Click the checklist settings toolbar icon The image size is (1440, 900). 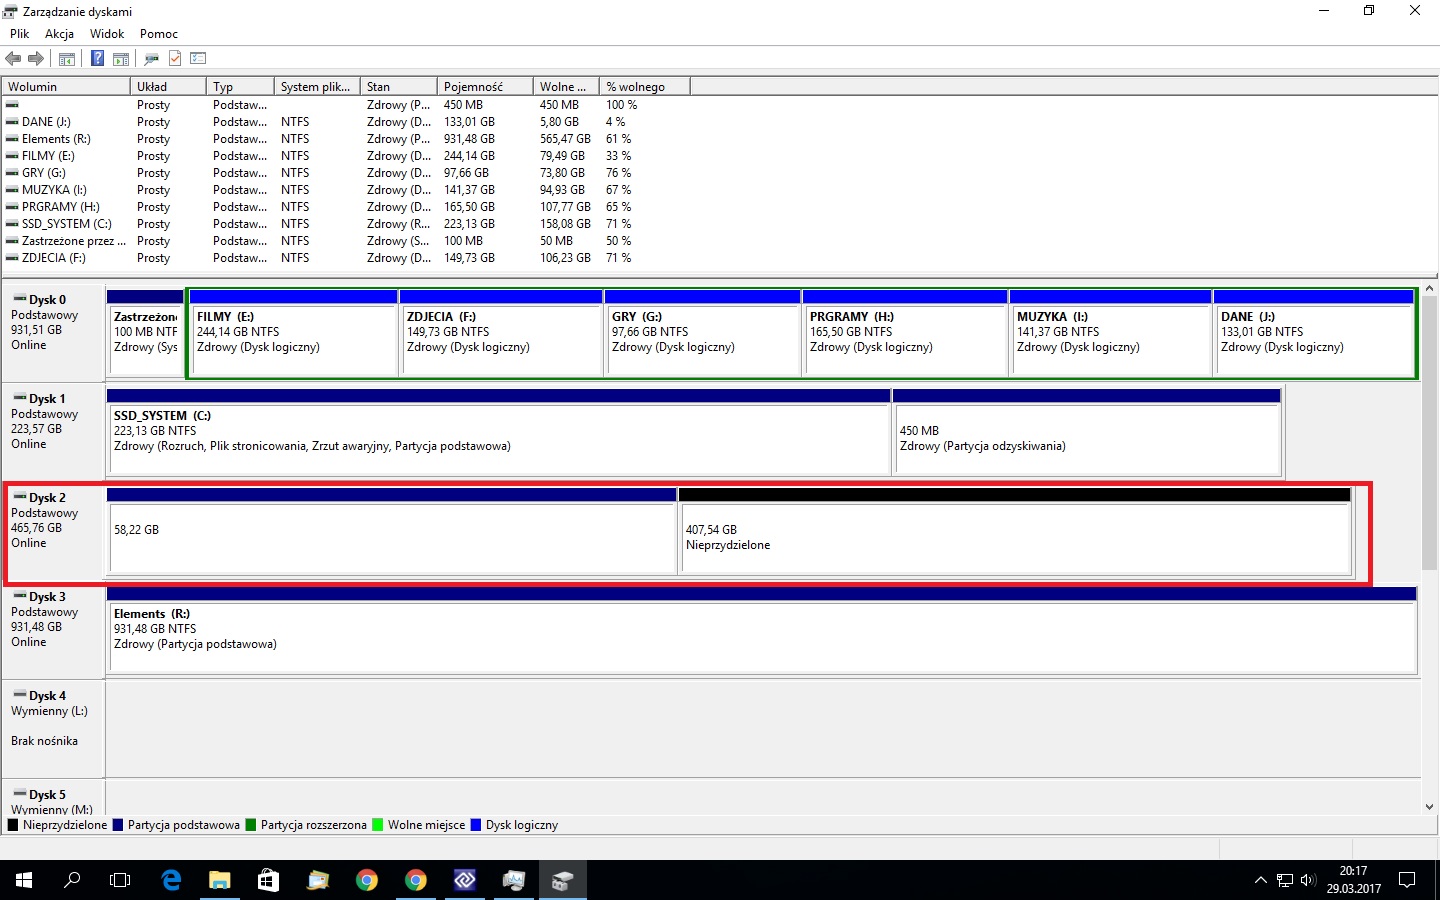(x=198, y=58)
